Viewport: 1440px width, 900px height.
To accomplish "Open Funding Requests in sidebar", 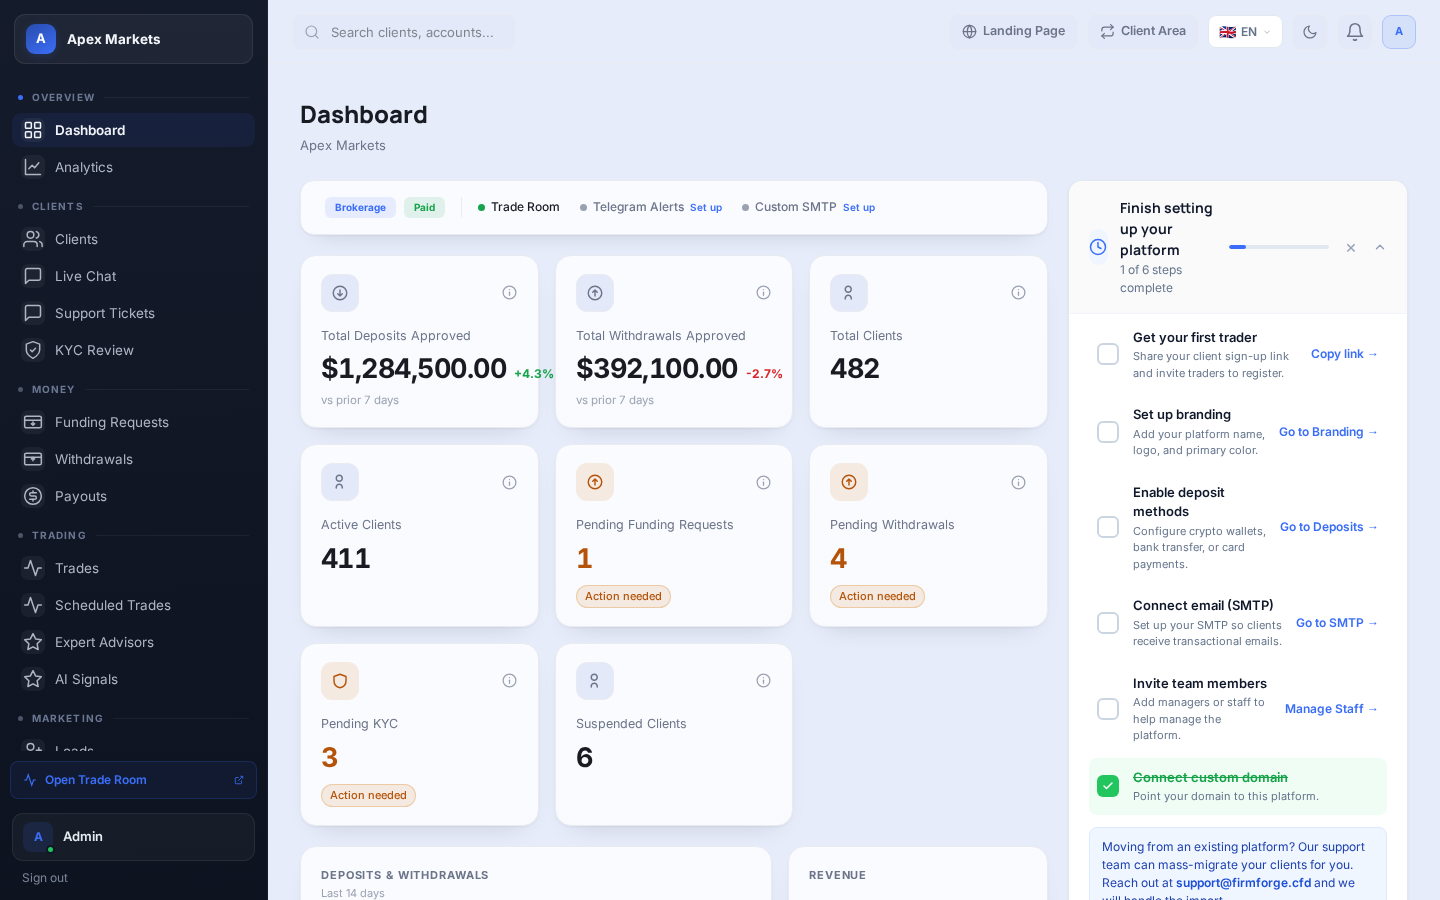I will [x=133, y=422].
